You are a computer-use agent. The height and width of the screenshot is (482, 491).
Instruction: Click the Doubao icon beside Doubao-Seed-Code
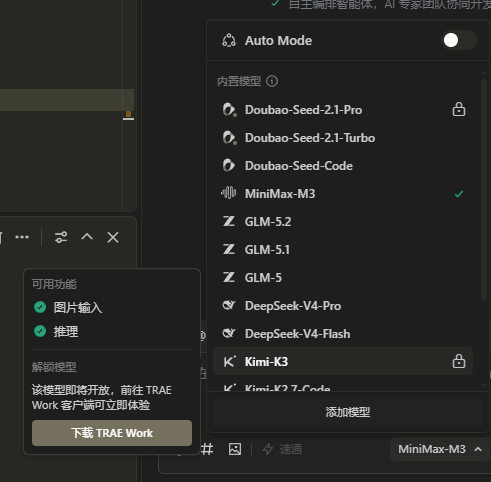(229, 165)
